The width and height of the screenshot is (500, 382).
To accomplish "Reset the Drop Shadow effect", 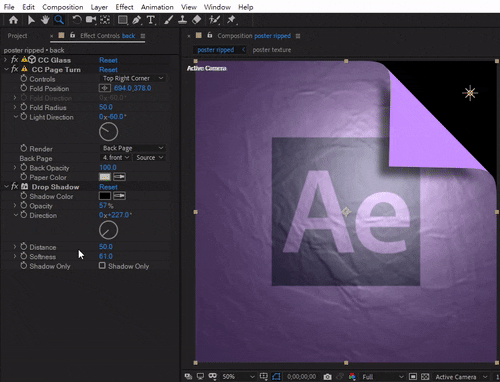I will click(108, 187).
